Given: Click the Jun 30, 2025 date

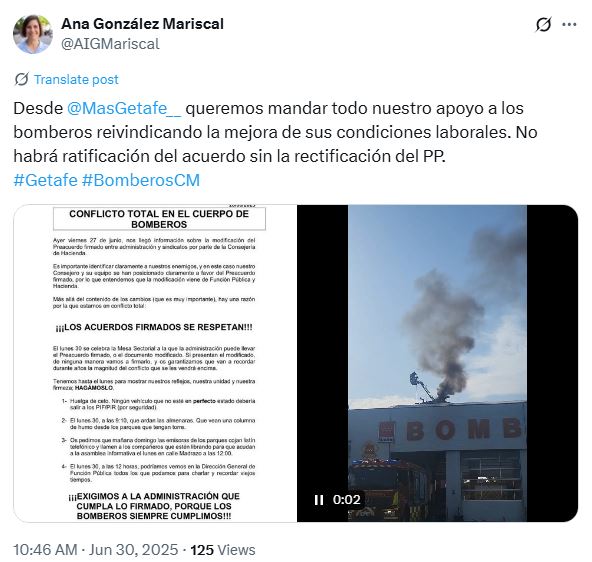Looking at the screenshot, I should (x=133, y=550).
